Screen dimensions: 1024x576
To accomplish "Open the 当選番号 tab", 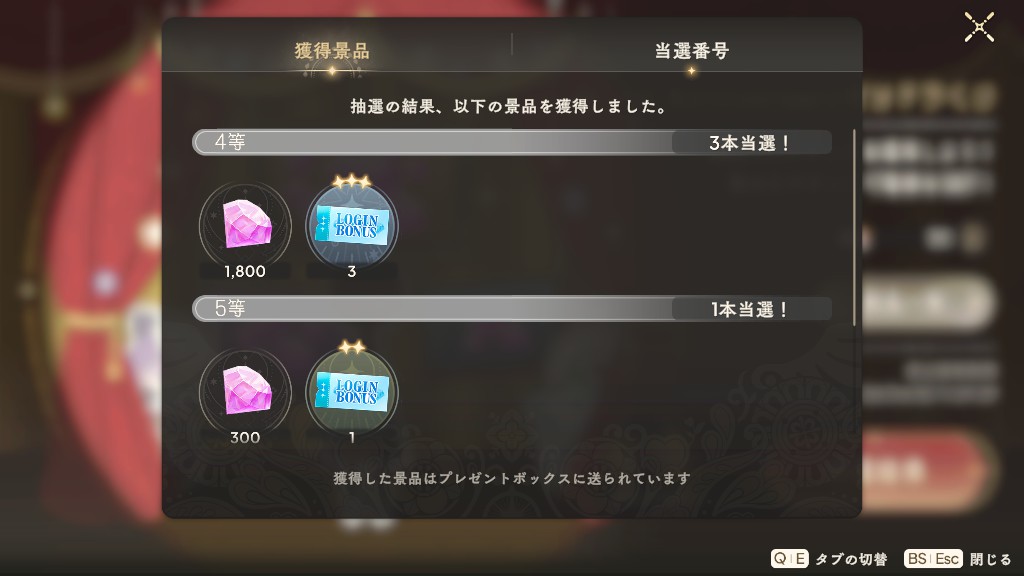I will [692, 51].
